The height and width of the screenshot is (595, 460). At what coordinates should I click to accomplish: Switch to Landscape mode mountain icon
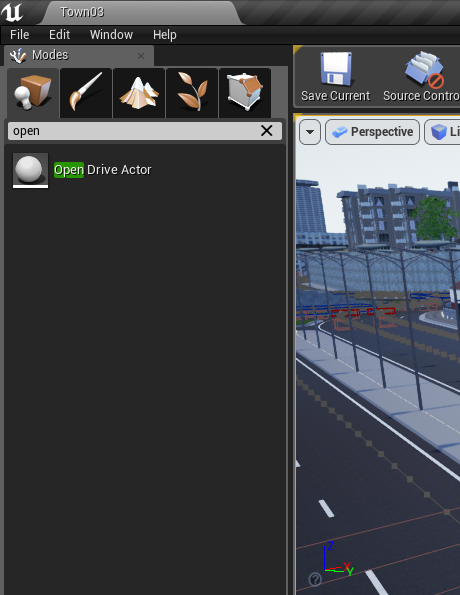click(139, 93)
